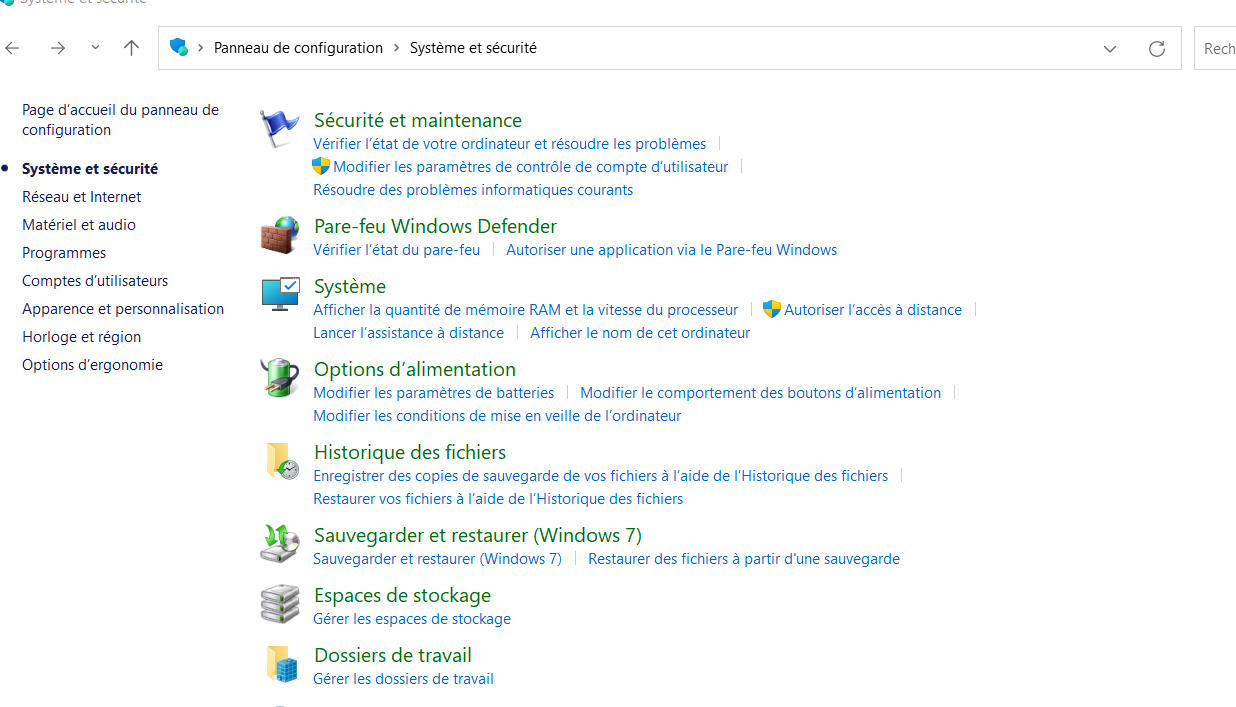
Task: Open the recent locations dropdown arrow
Action: pyautogui.click(x=95, y=48)
